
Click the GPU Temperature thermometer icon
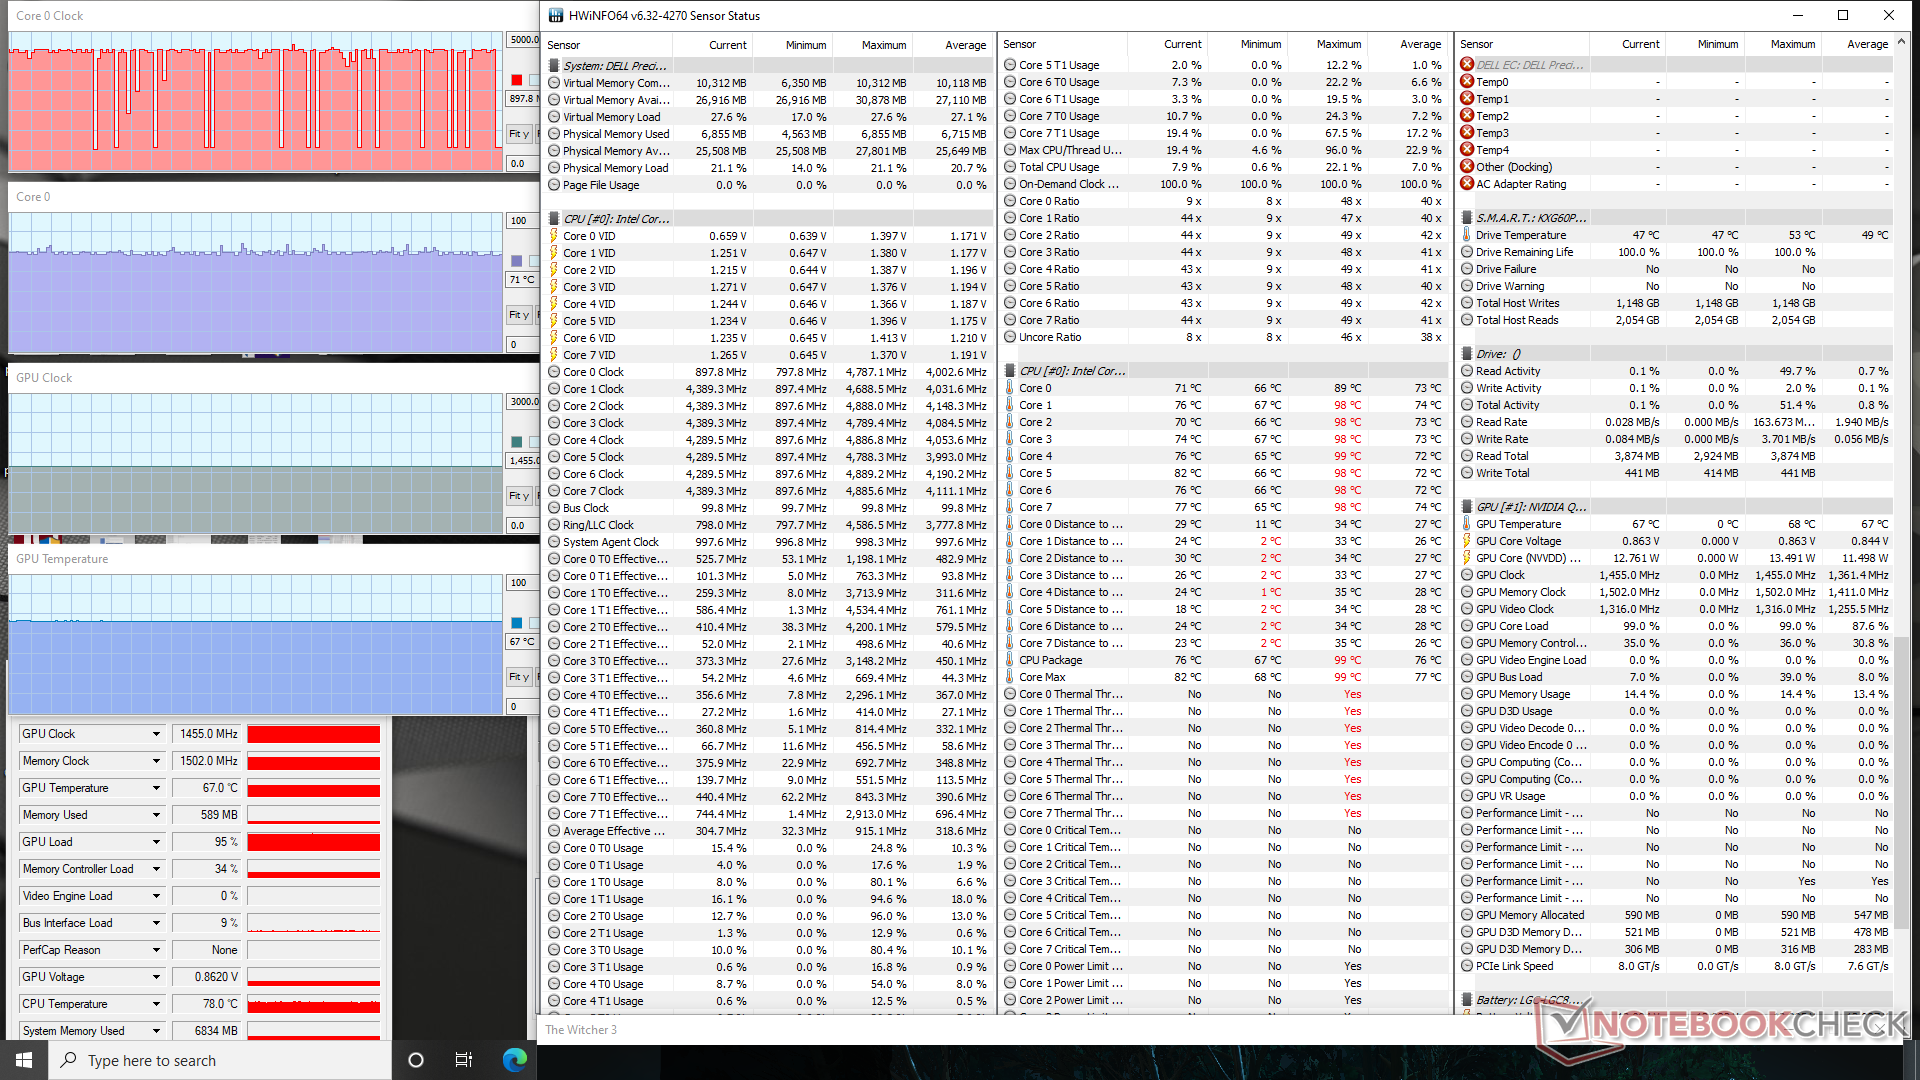[1467, 524]
